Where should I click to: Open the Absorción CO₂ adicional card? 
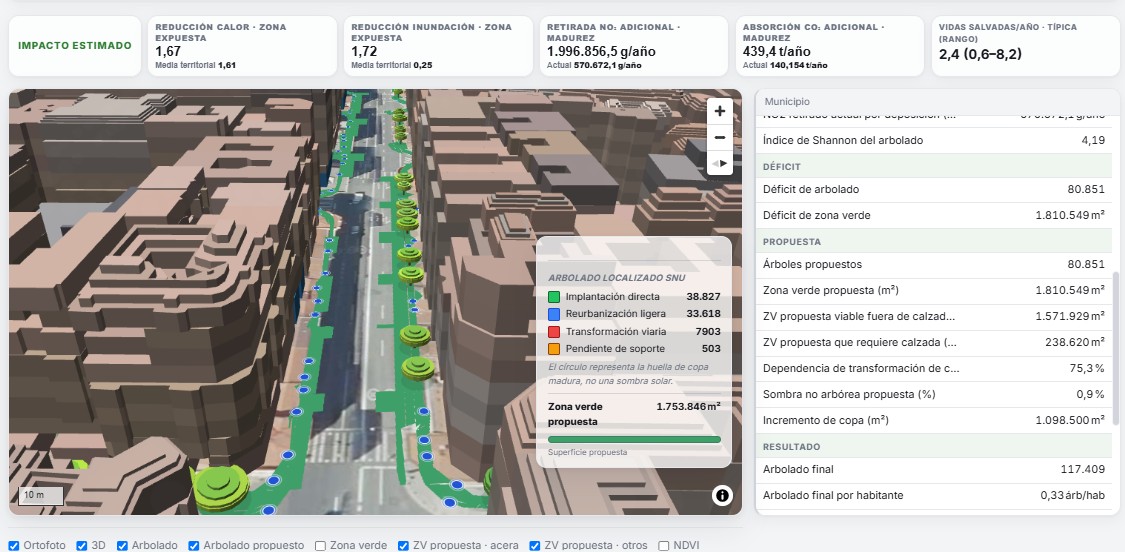(x=829, y=46)
